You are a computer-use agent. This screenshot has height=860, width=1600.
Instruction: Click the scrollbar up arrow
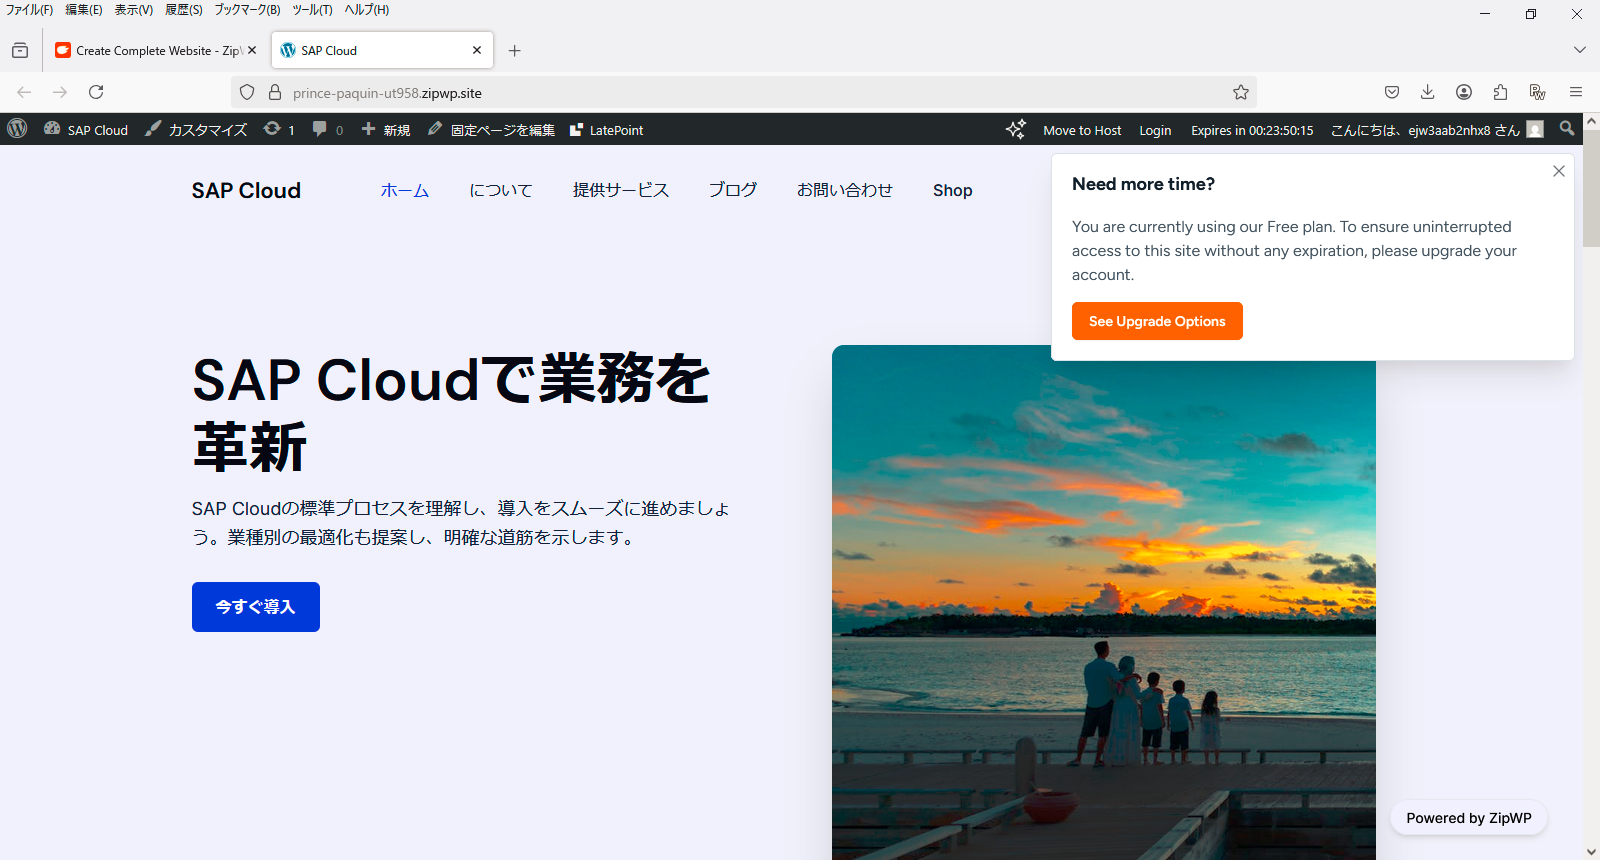point(1591,121)
